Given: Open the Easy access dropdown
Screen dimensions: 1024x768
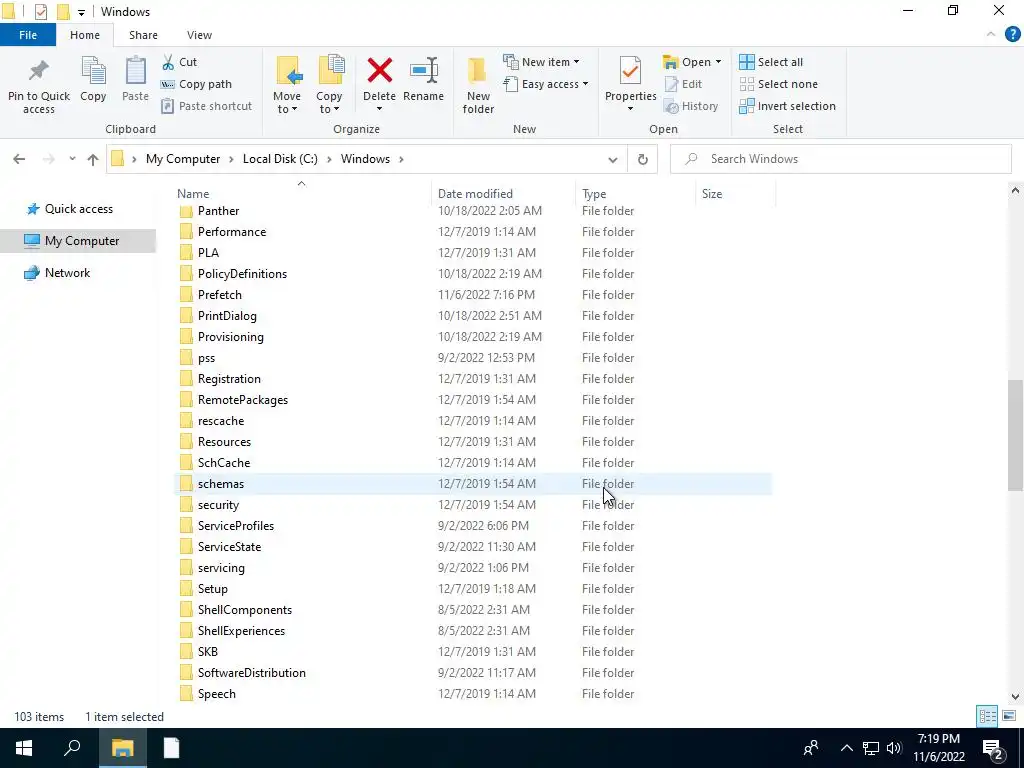Looking at the screenshot, I should 545,84.
